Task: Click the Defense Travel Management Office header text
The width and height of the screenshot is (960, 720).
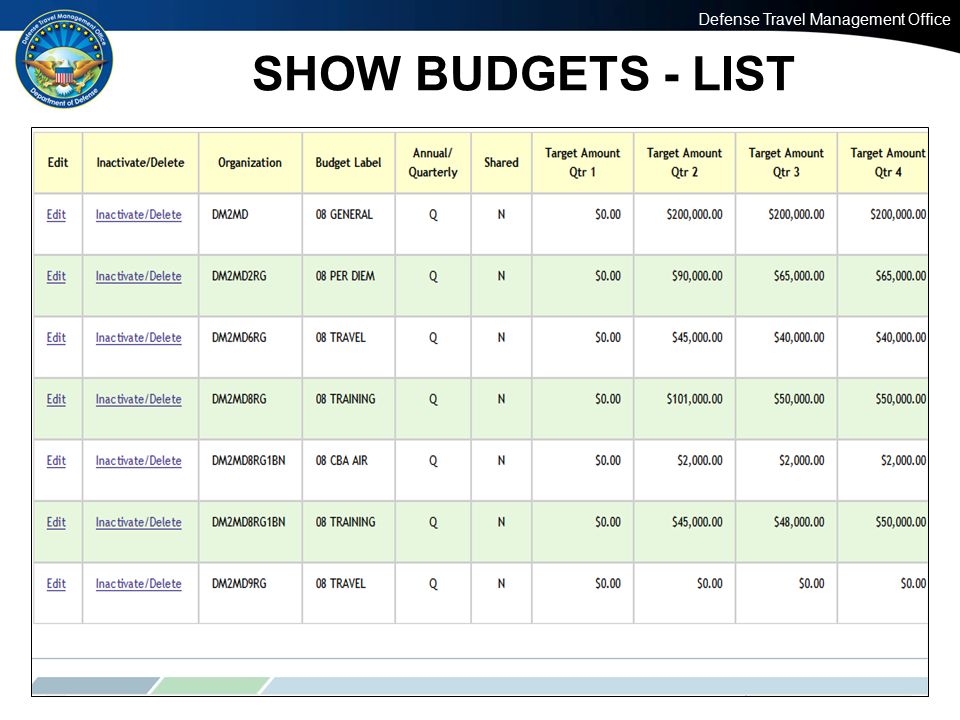Action: (824, 20)
